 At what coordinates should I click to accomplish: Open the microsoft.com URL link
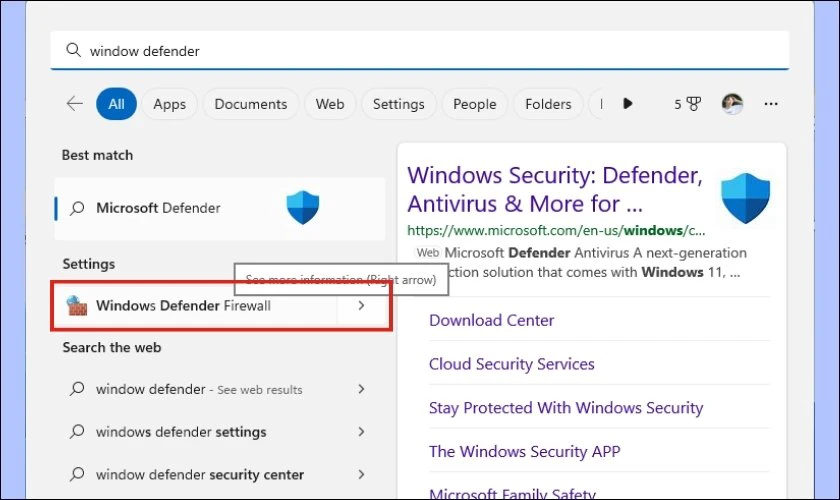[x=556, y=230]
